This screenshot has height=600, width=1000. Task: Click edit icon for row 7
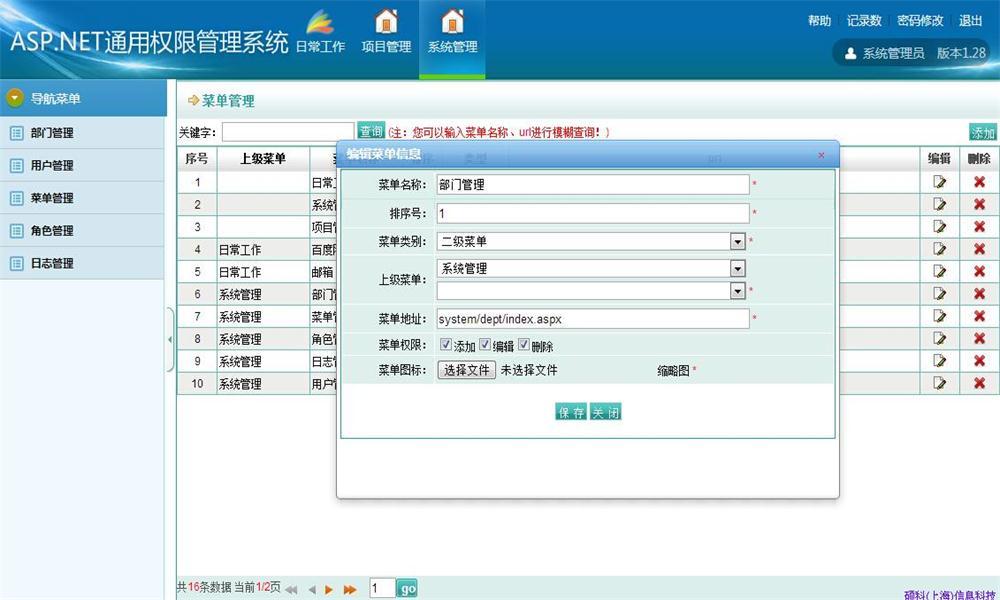click(939, 316)
